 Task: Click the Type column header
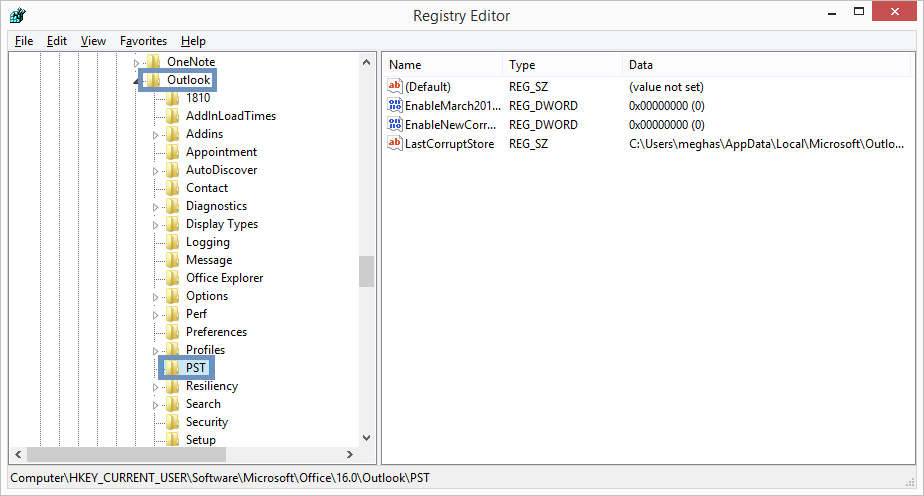562,65
